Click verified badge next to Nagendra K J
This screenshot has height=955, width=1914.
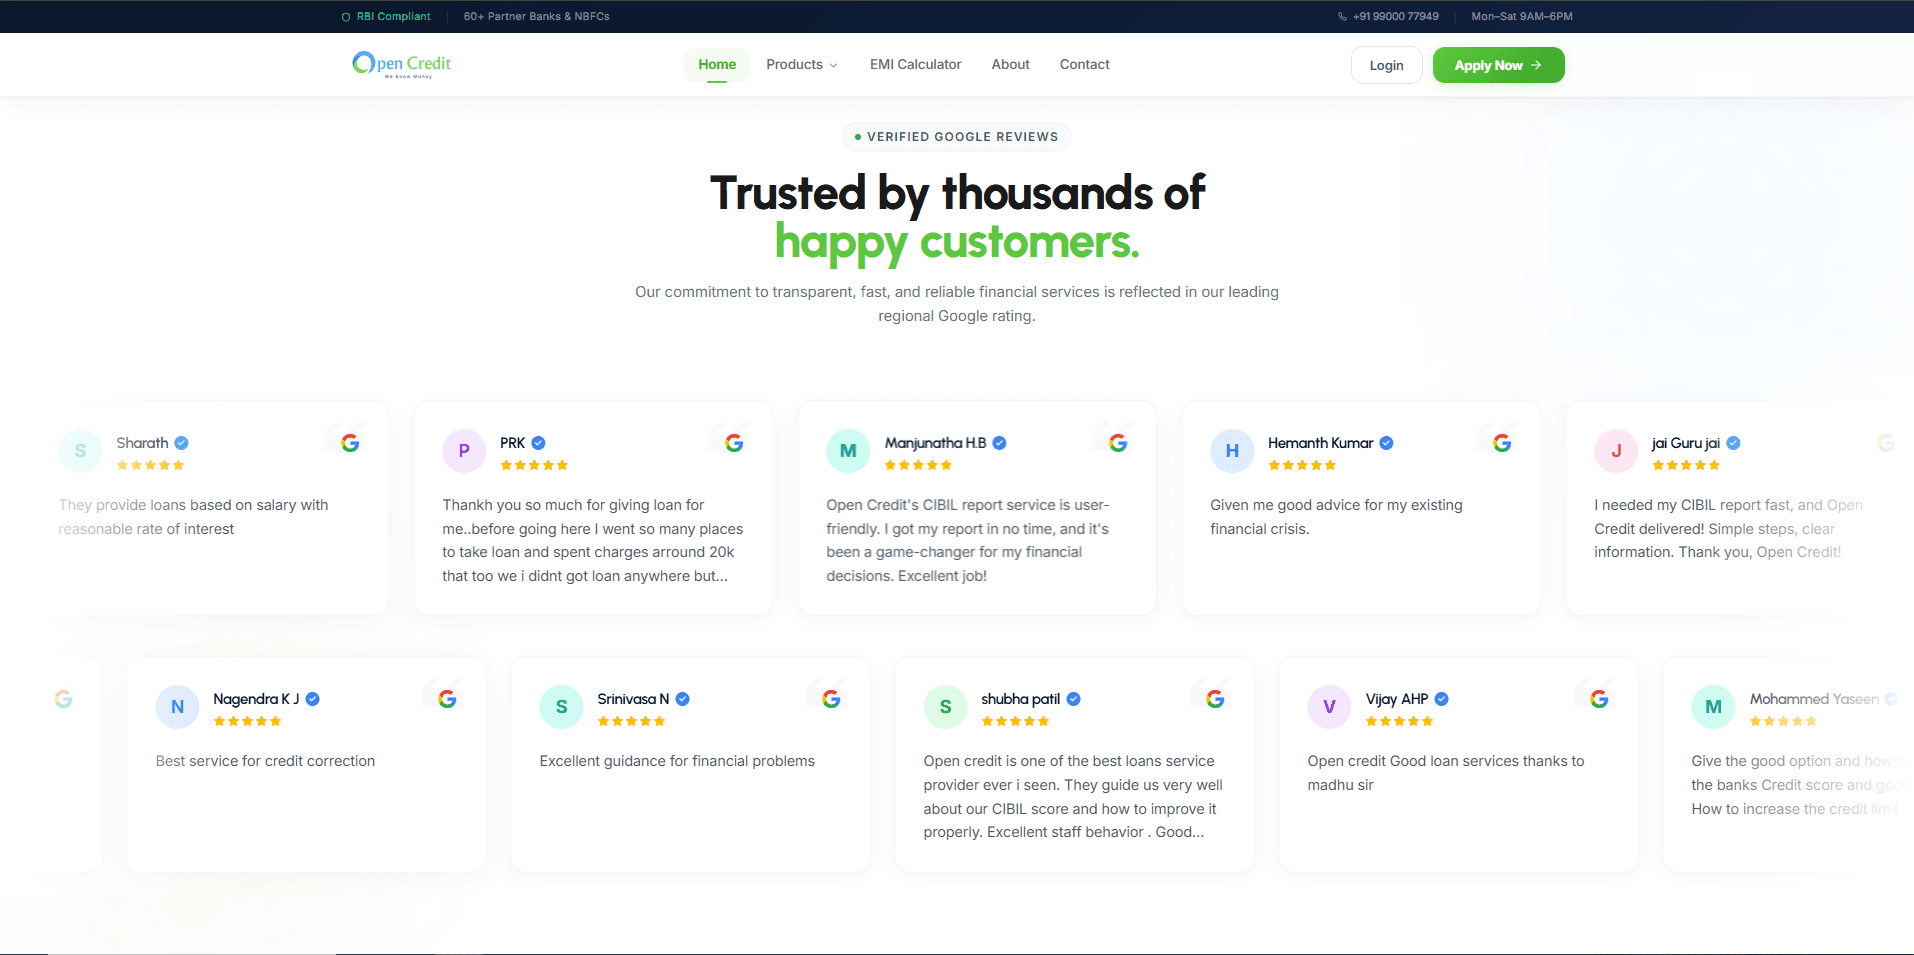click(312, 699)
